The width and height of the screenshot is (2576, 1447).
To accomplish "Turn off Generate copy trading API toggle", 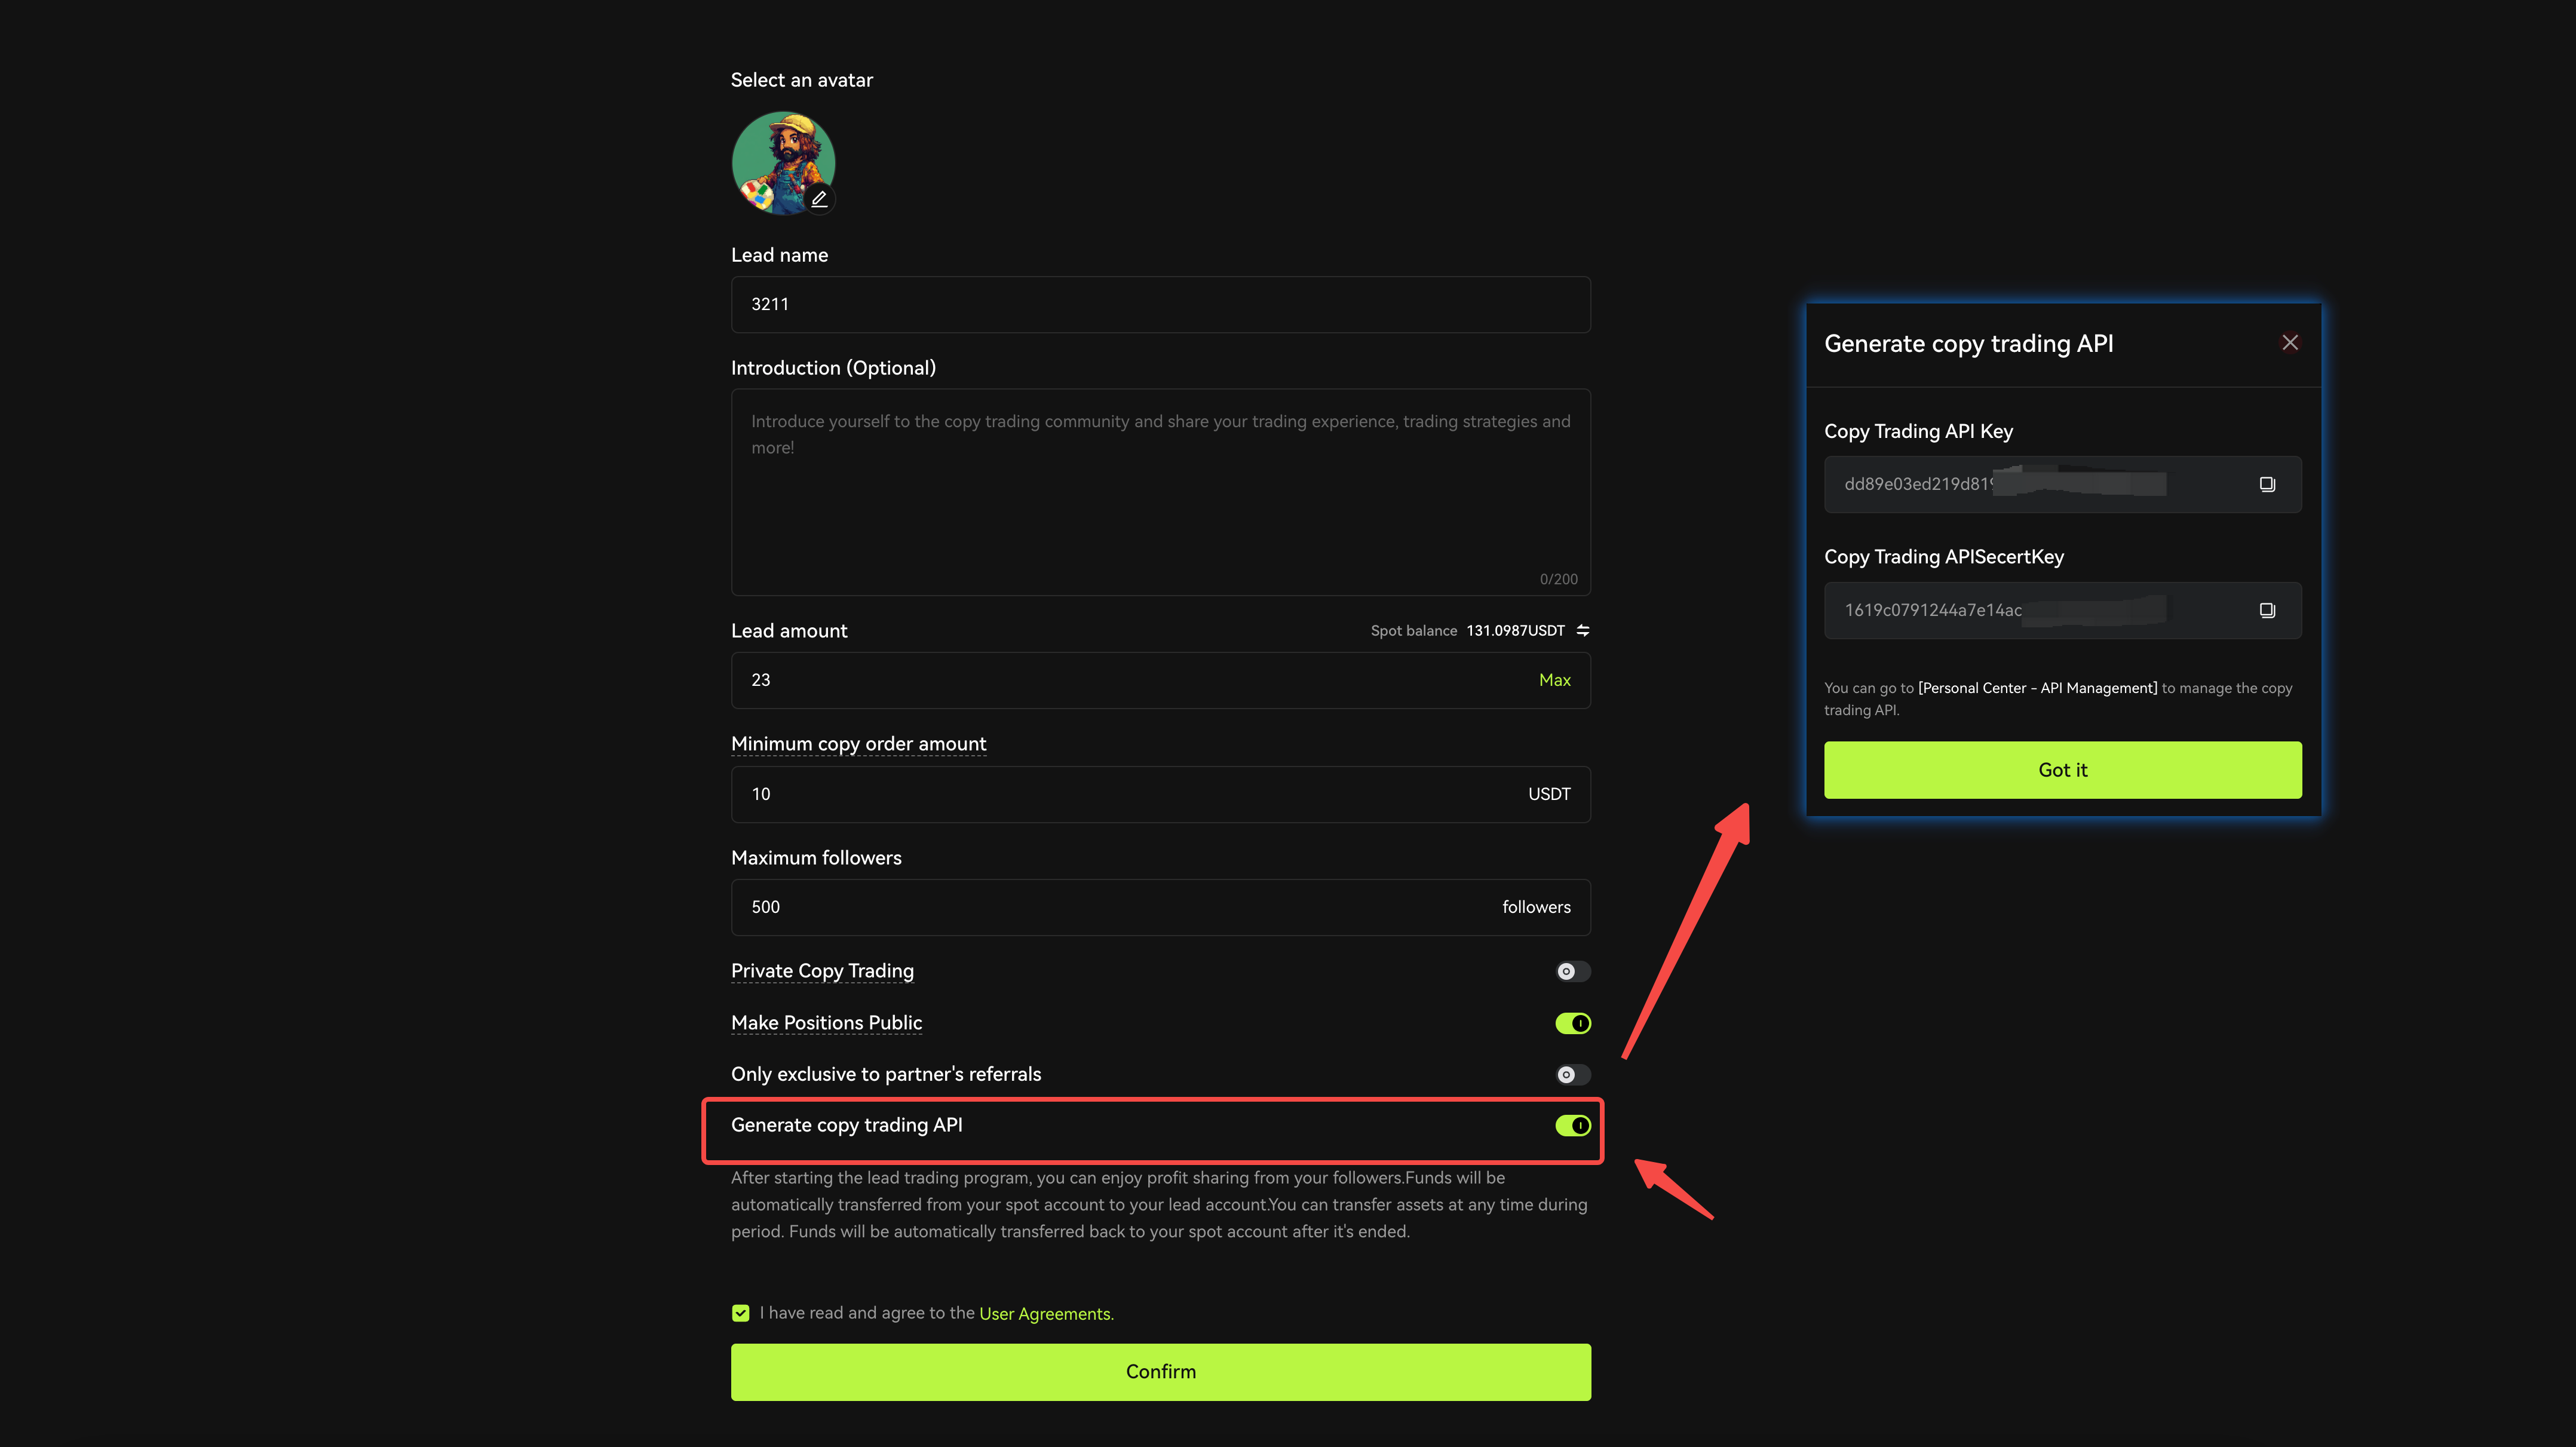I will [1572, 1125].
